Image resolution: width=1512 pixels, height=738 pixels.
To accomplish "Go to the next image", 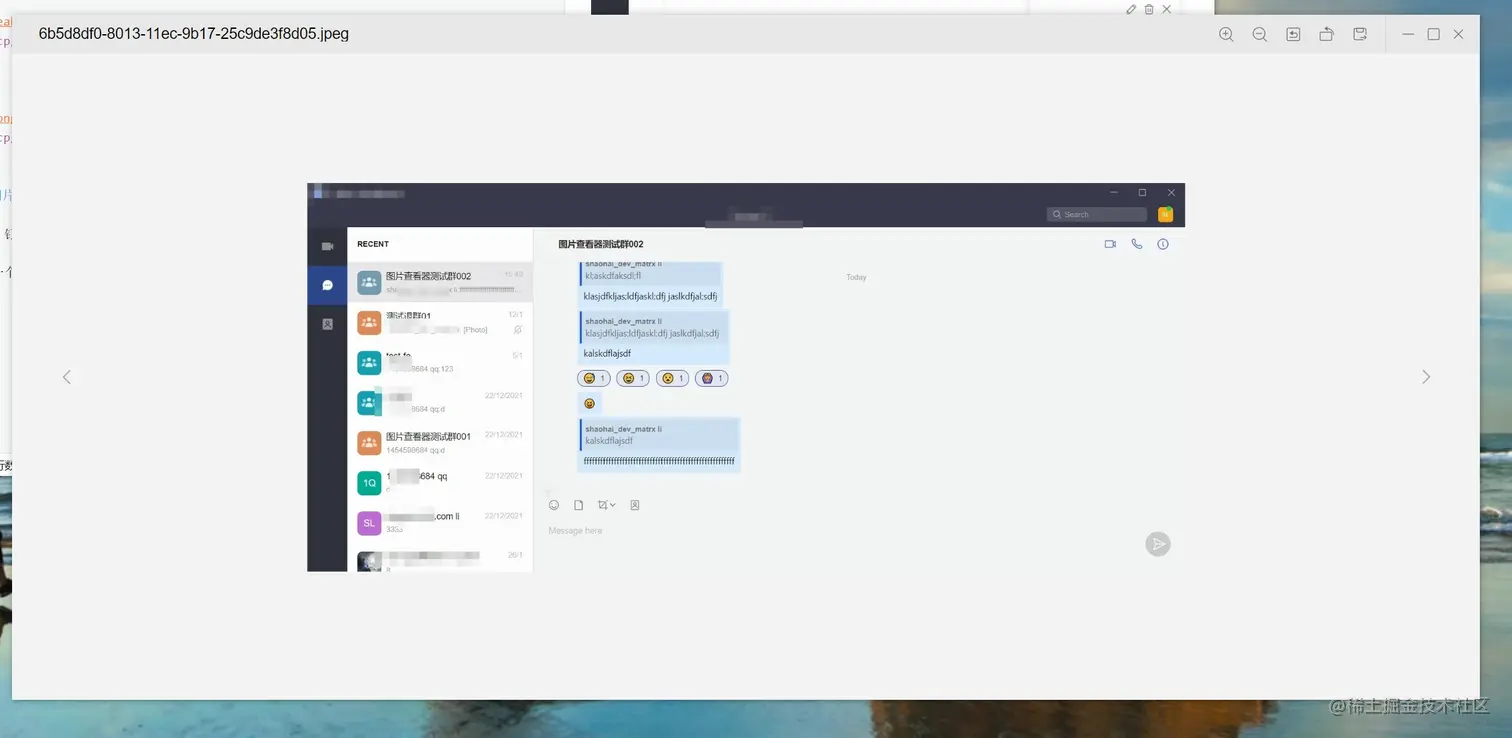I will pyautogui.click(x=1426, y=377).
